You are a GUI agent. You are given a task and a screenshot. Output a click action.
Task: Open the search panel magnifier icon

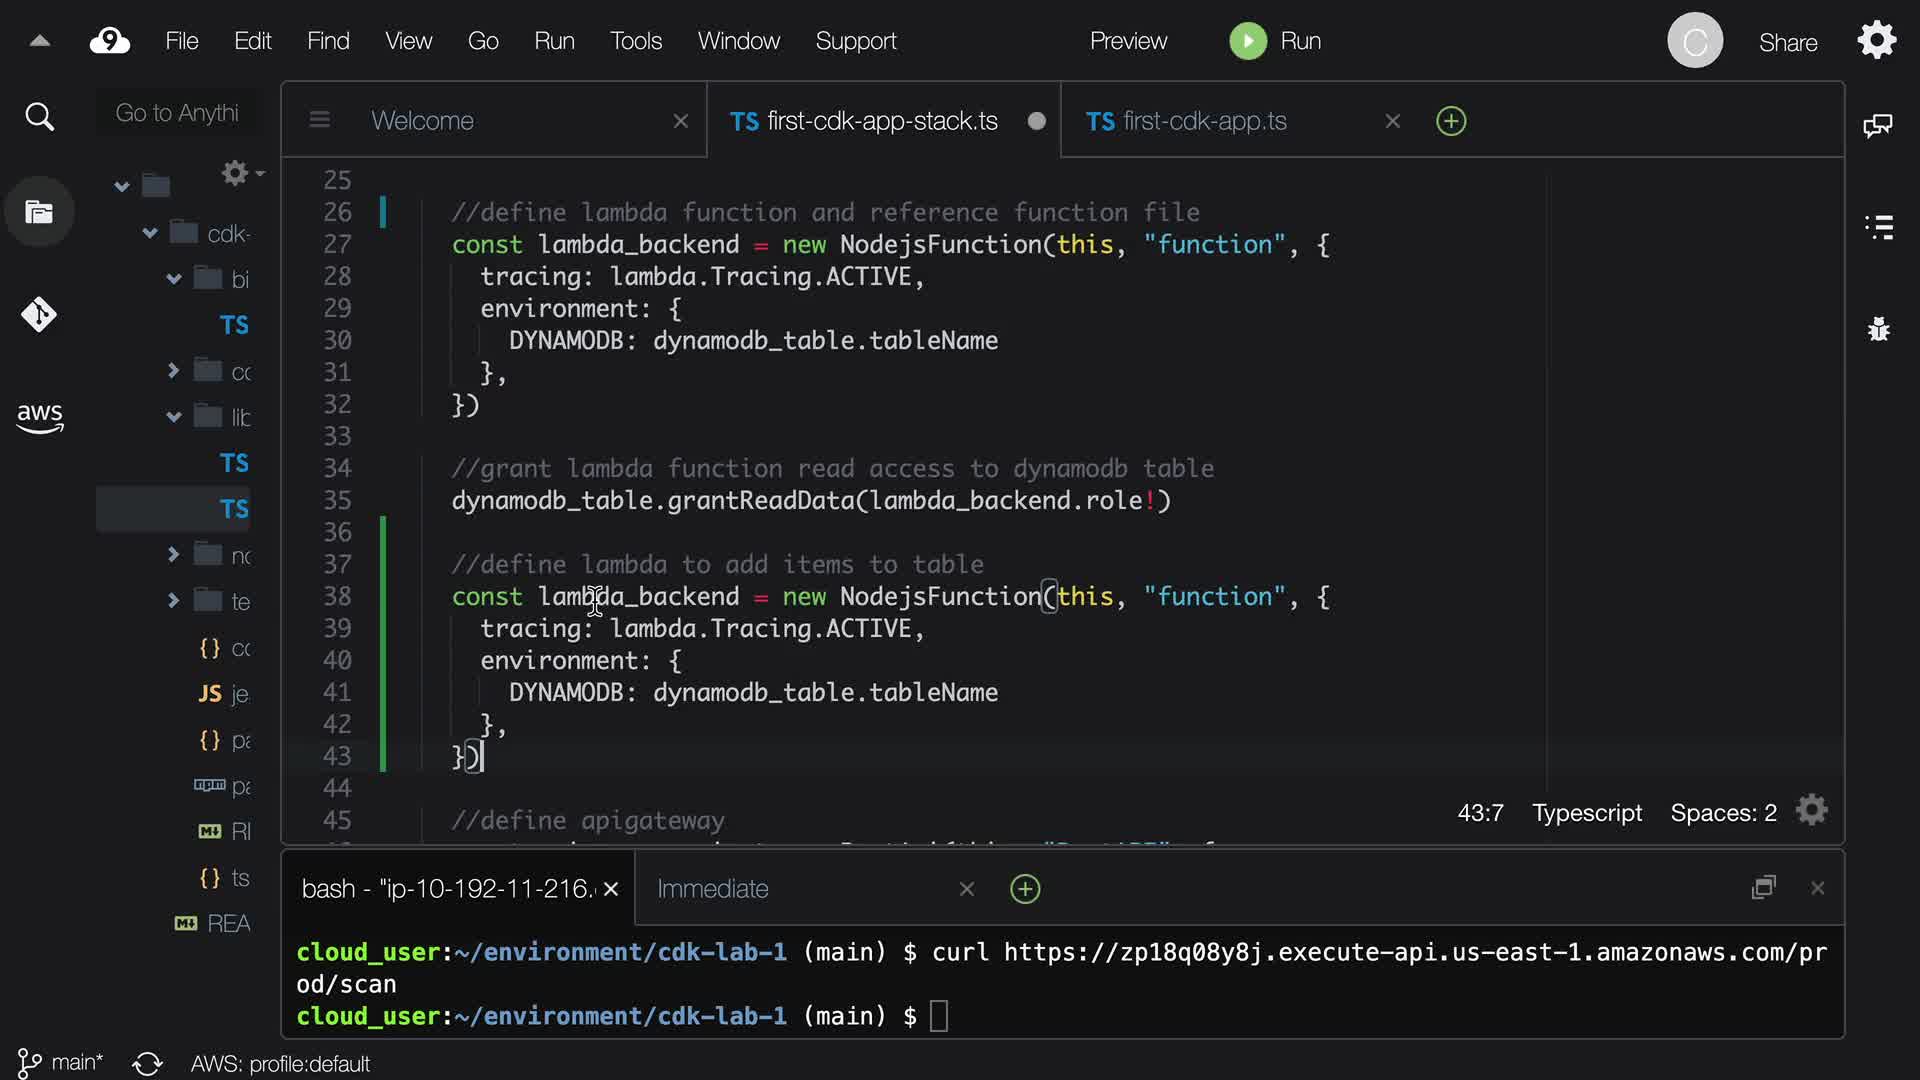point(39,117)
